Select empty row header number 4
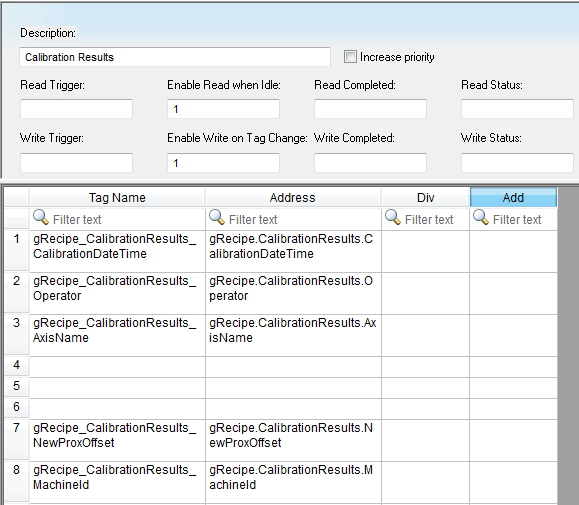 tap(17, 367)
